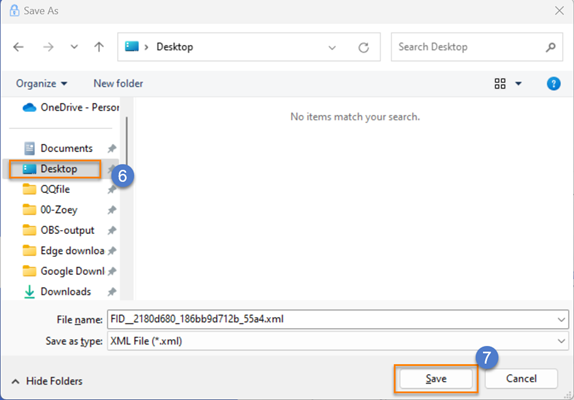Viewport: 574px width, 400px height.
Task: Open view options arrow beside layout icon
Action: coord(518,84)
